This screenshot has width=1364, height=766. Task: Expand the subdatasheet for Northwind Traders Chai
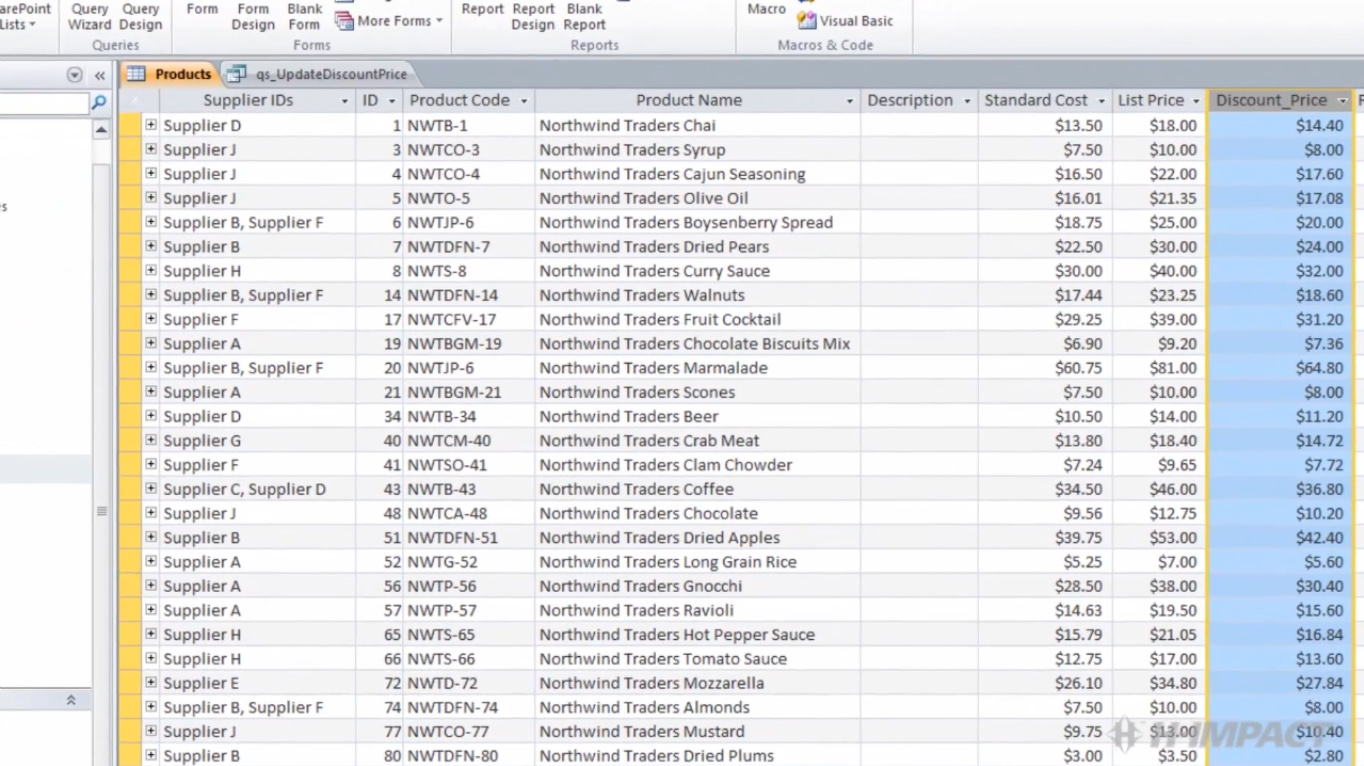click(150, 125)
